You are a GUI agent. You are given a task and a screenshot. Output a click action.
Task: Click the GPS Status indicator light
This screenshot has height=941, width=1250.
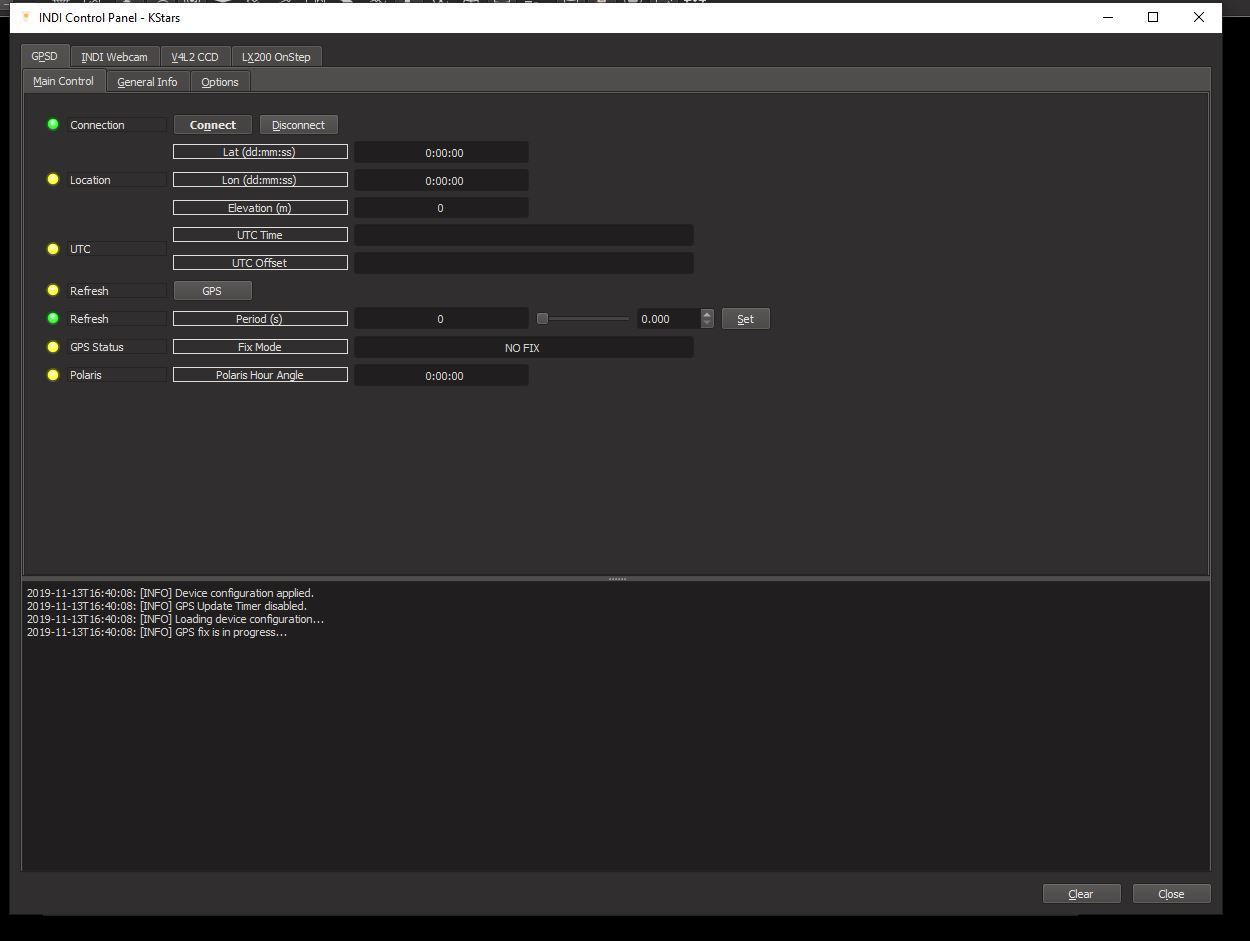[53, 346]
